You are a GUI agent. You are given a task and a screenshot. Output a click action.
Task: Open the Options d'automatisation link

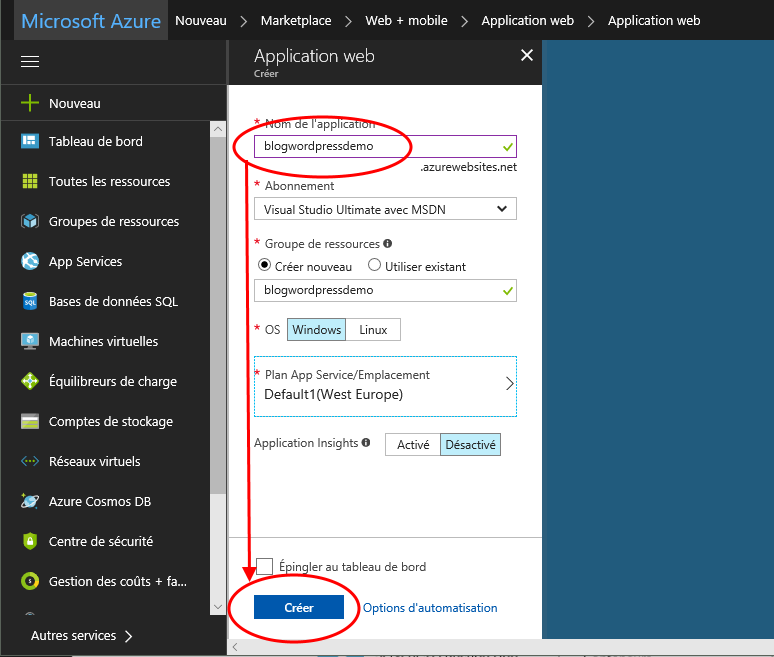pos(430,608)
